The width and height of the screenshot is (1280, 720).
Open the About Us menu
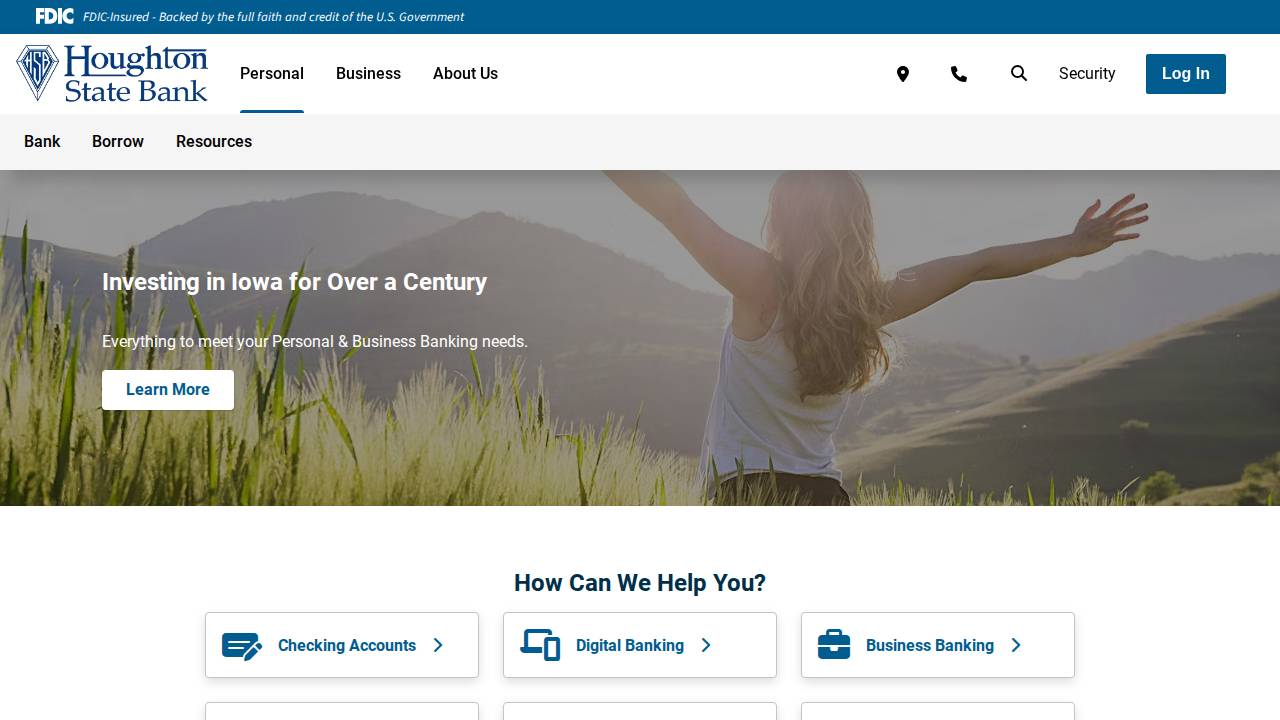pyautogui.click(x=465, y=73)
